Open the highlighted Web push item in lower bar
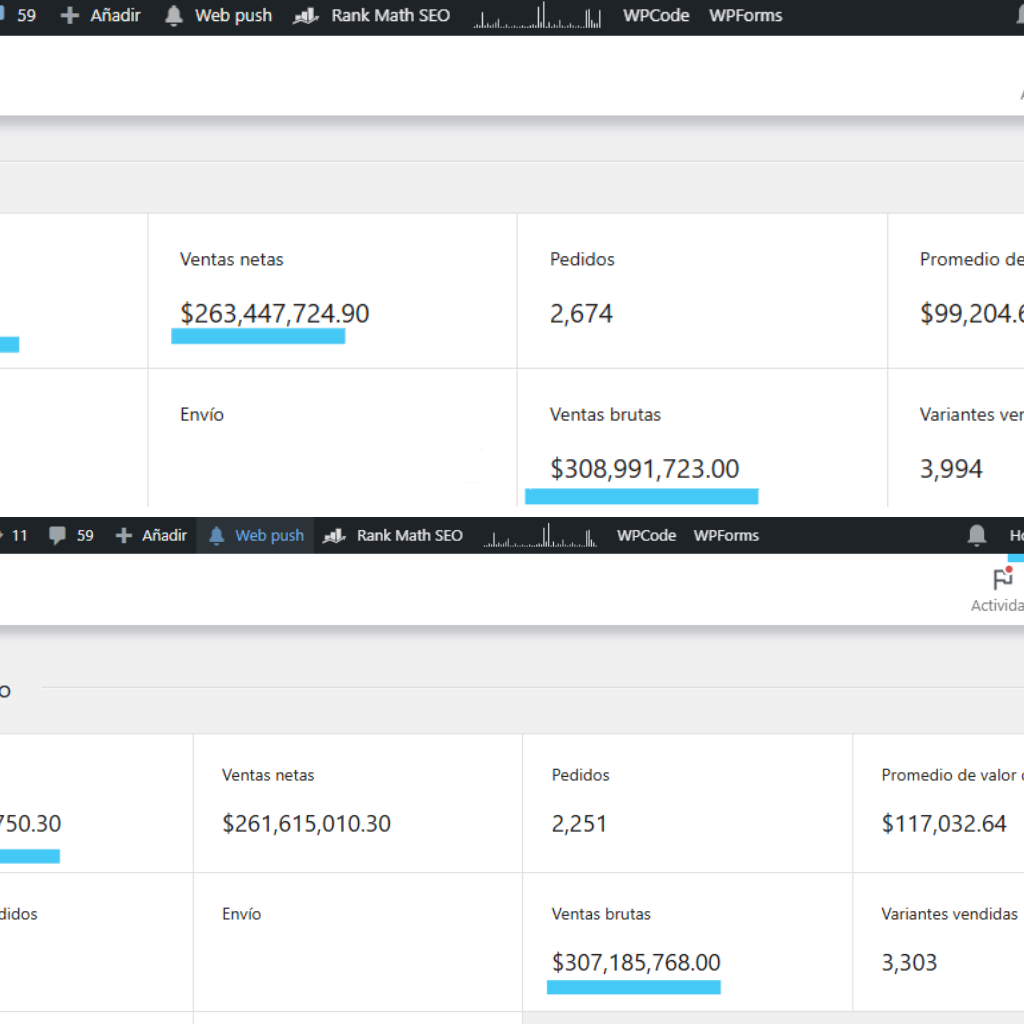The width and height of the screenshot is (1024, 1024). pyautogui.click(x=256, y=536)
